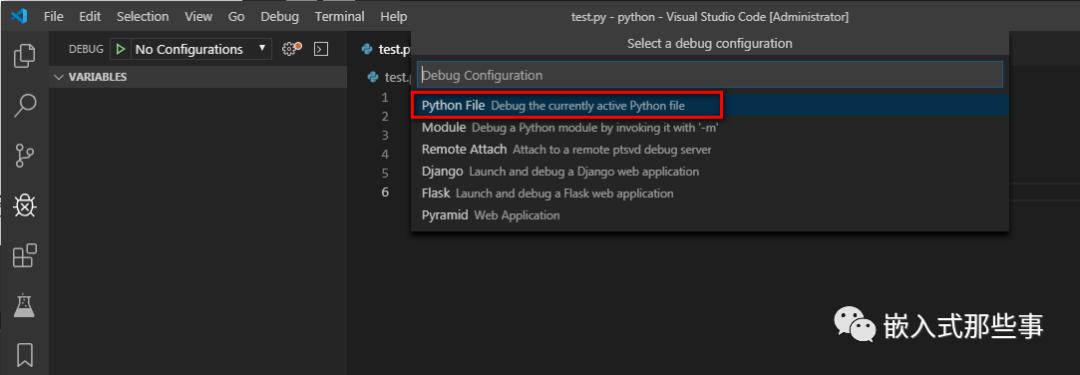1080x375 pixels.
Task: Open the Debug Console icon
Action: [x=320, y=49]
